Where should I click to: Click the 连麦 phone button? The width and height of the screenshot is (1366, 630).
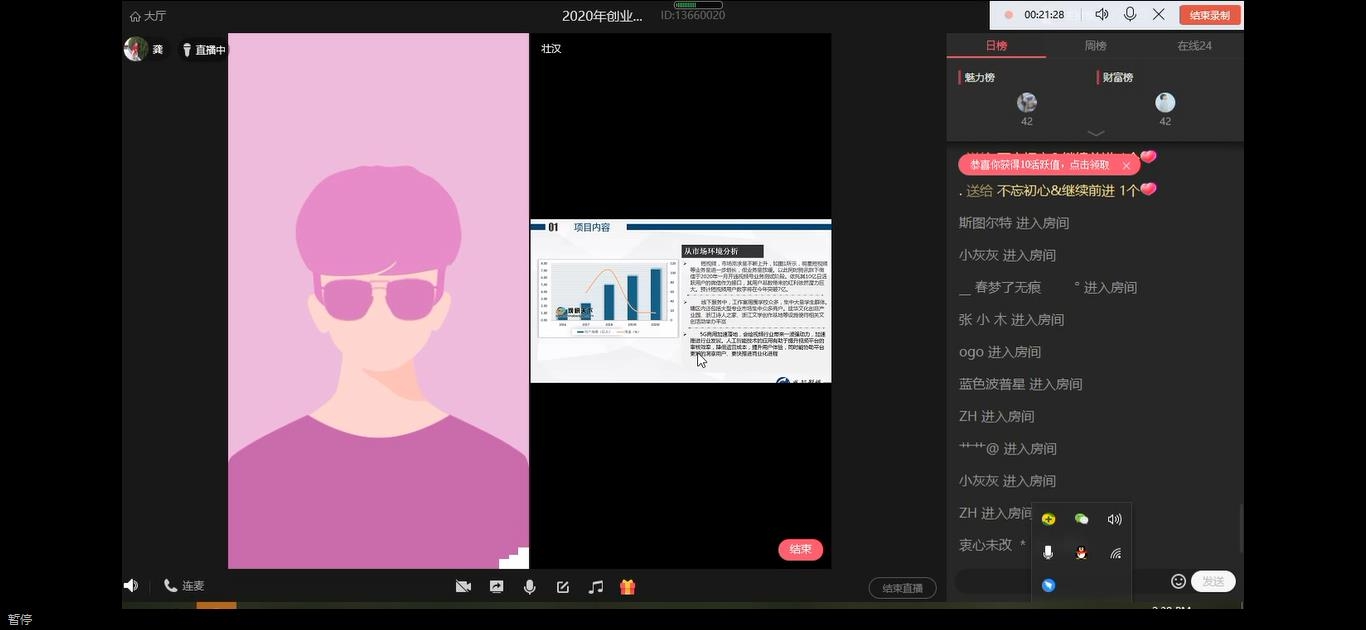click(x=184, y=586)
